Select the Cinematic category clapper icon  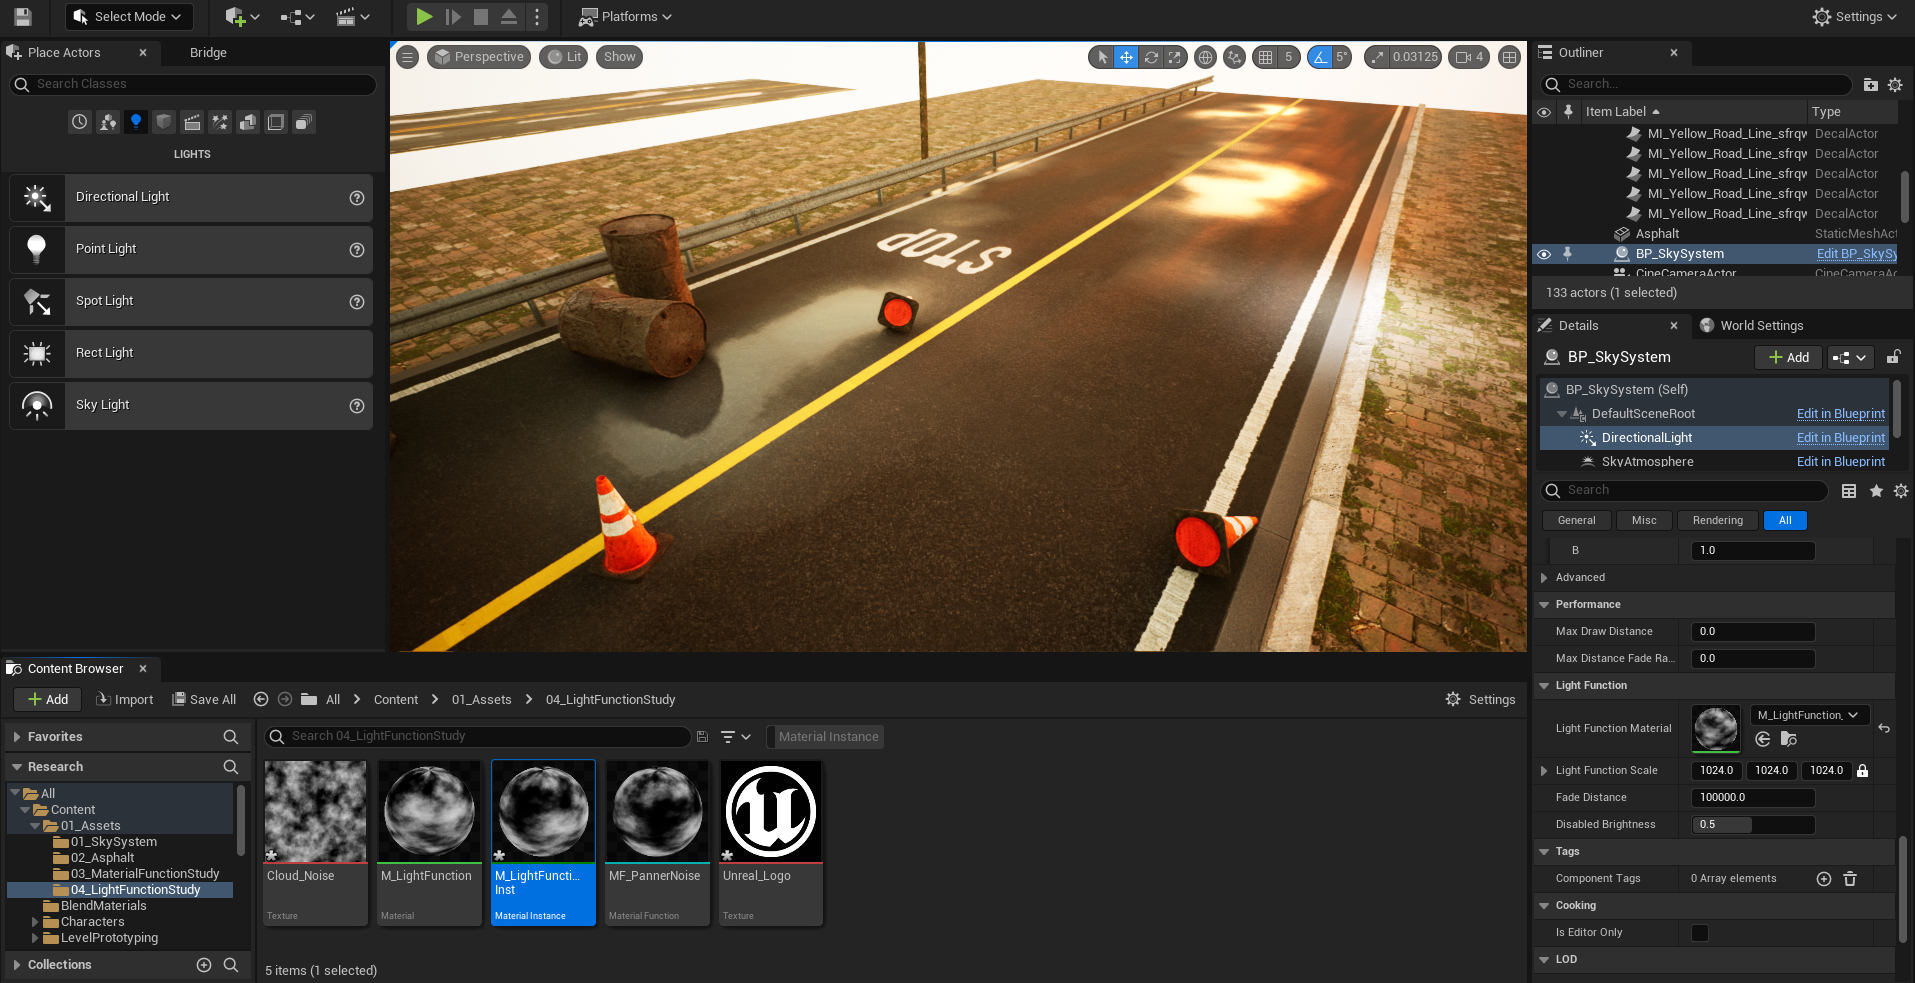192,122
